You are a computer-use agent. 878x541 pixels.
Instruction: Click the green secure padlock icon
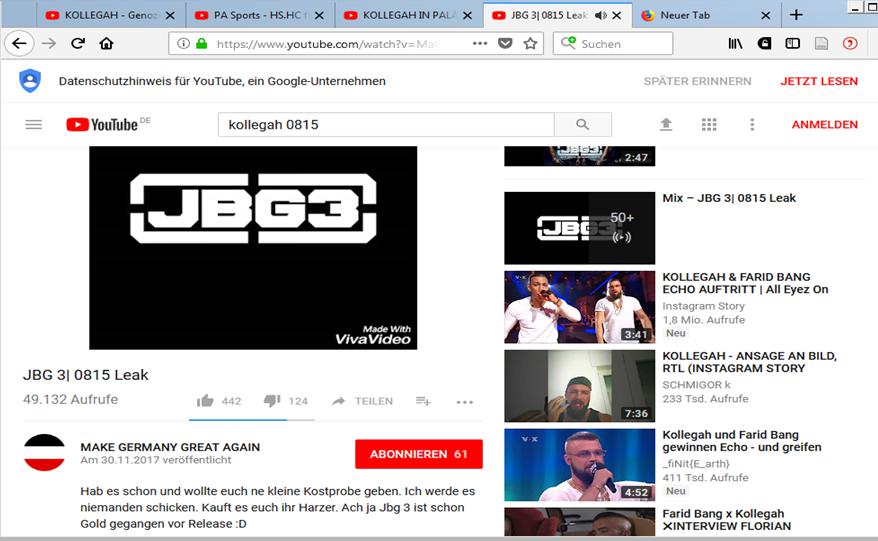pyautogui.click(x=202, y=43)
